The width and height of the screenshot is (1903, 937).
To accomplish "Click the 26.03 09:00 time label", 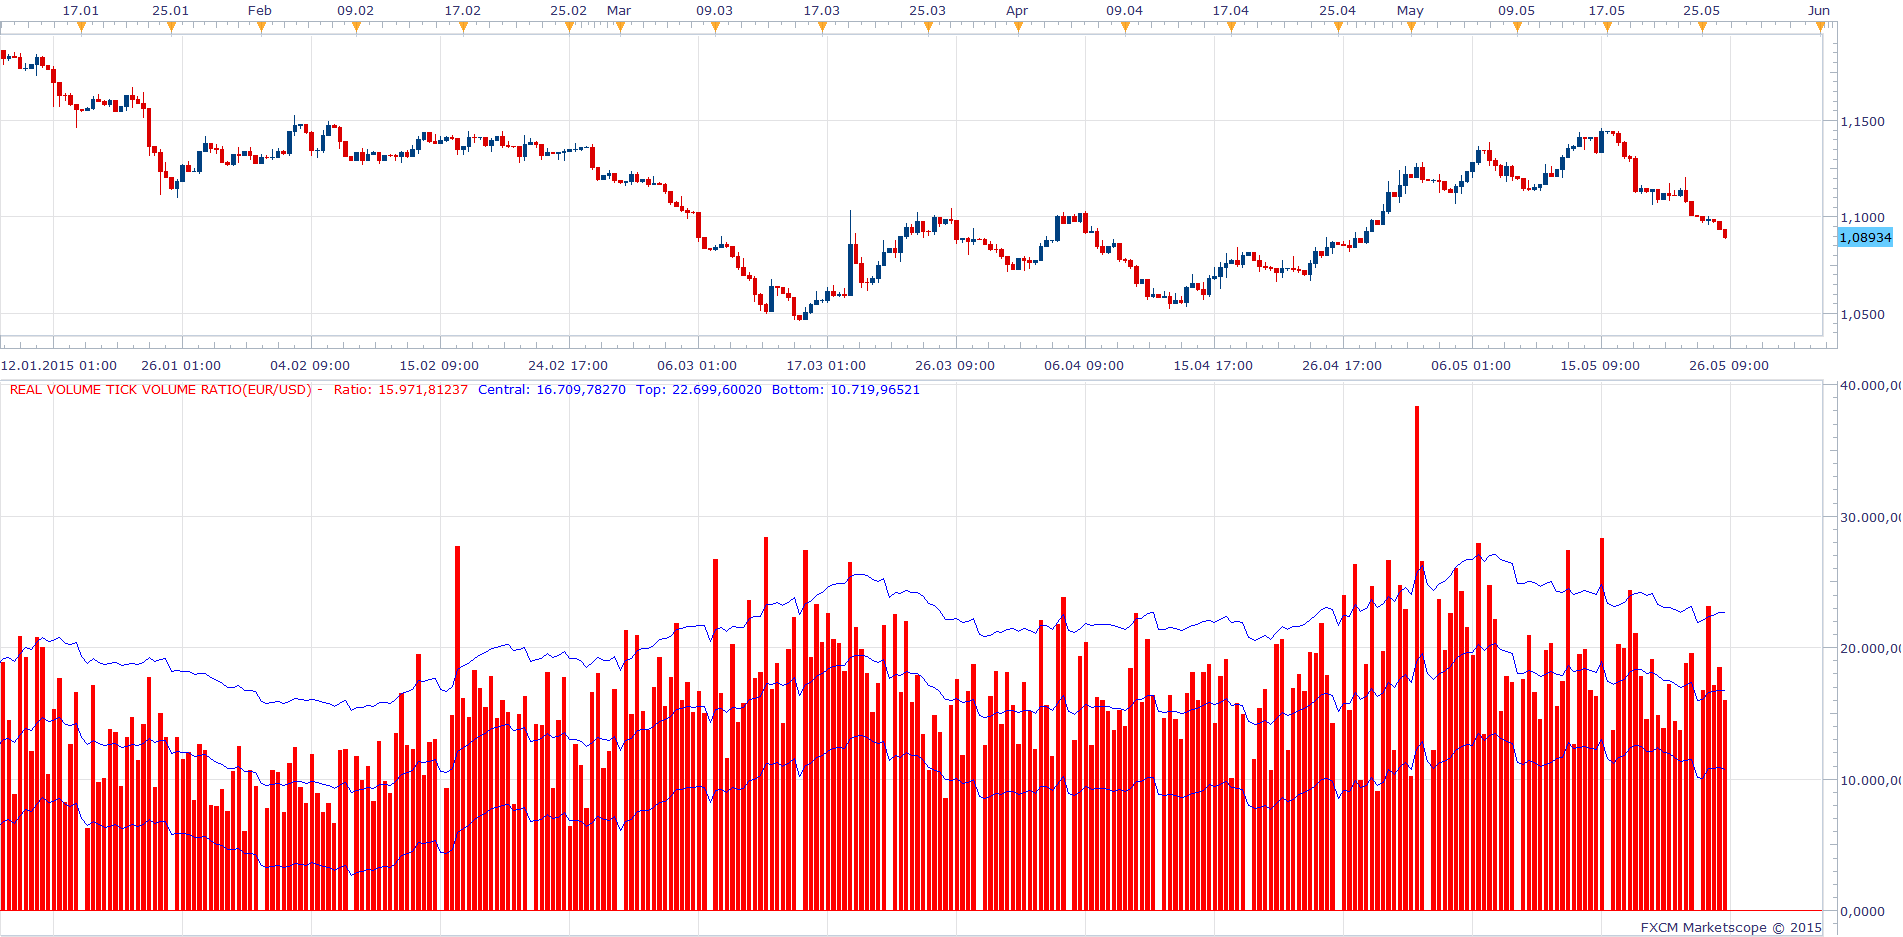I will coord(955,365).
